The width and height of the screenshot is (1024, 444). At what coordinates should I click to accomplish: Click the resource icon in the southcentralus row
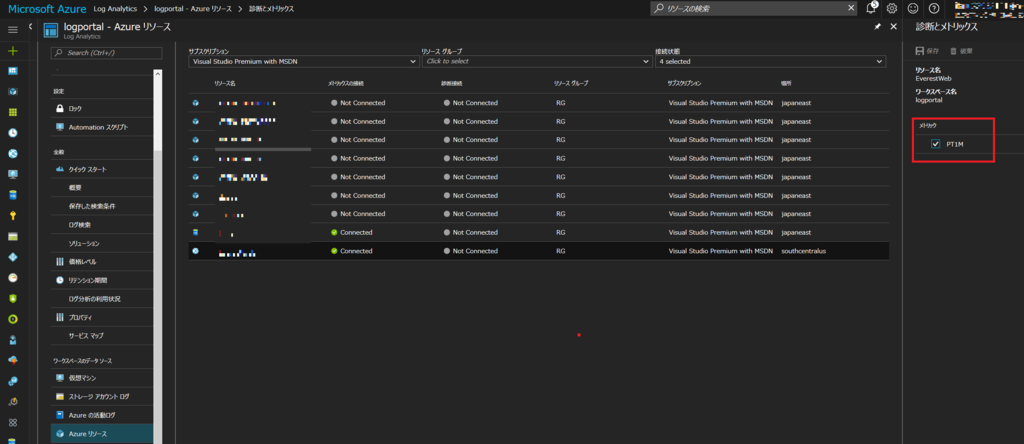pyautogui.click(x=195, y=251)
